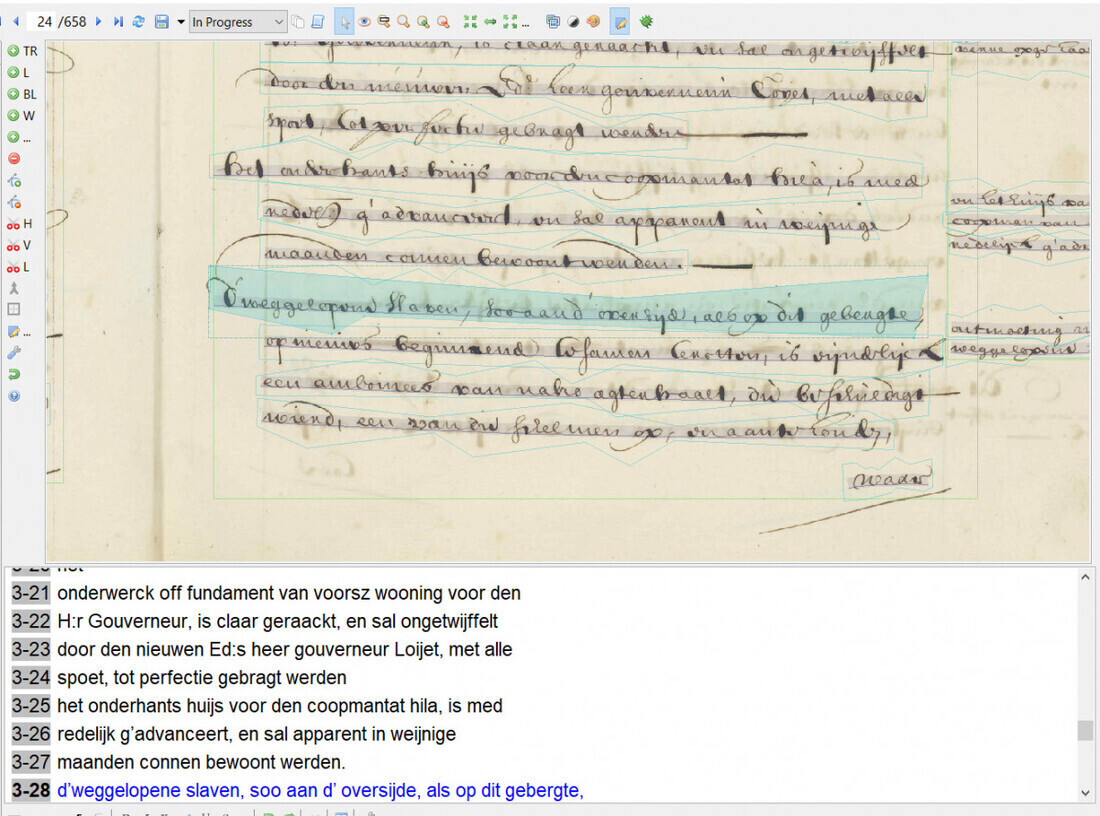Select transcript line 3-22 'H:r Gouverneur'
This screenshot has width=1100, height=816.
[x=277, y=621]
